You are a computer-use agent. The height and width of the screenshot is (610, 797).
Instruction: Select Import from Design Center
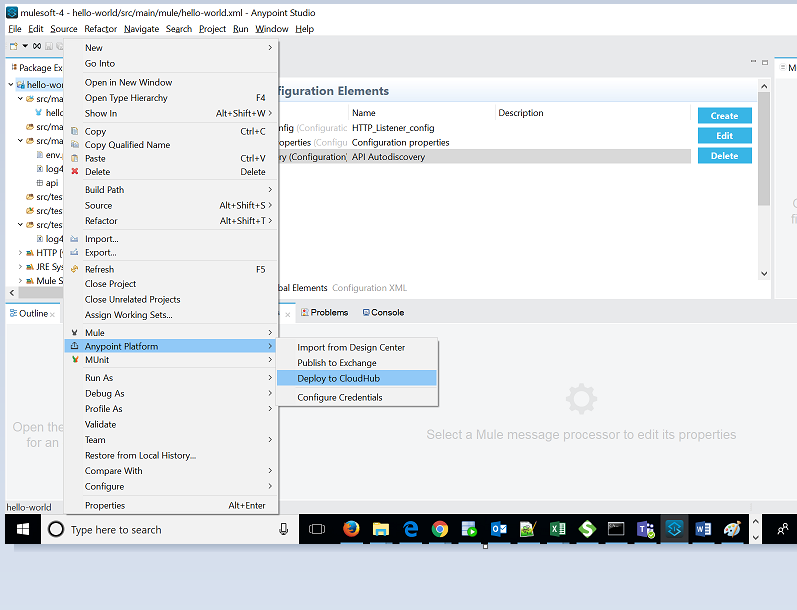pyautogui.click(x=356, y=348)
